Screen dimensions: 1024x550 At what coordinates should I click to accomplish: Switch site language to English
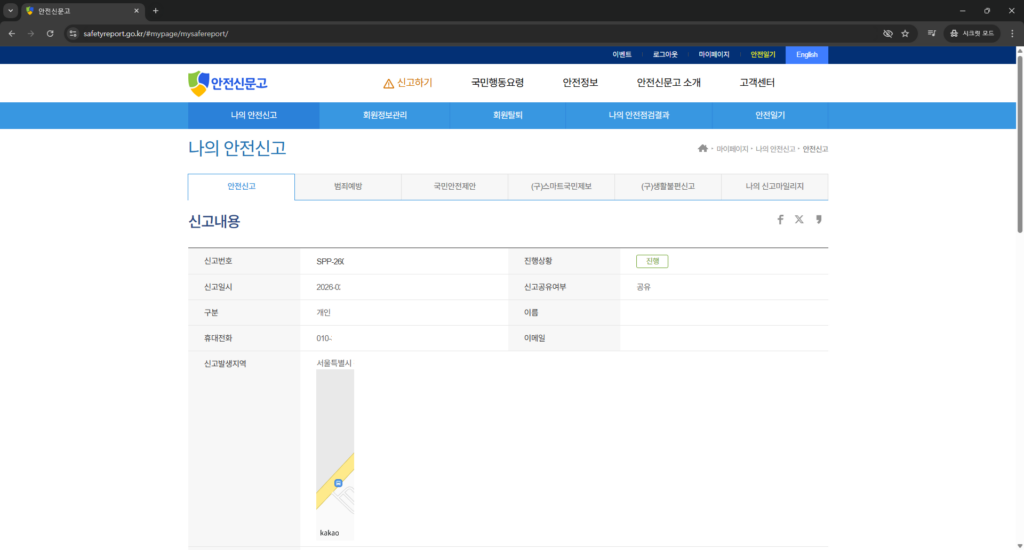(806, 55)
